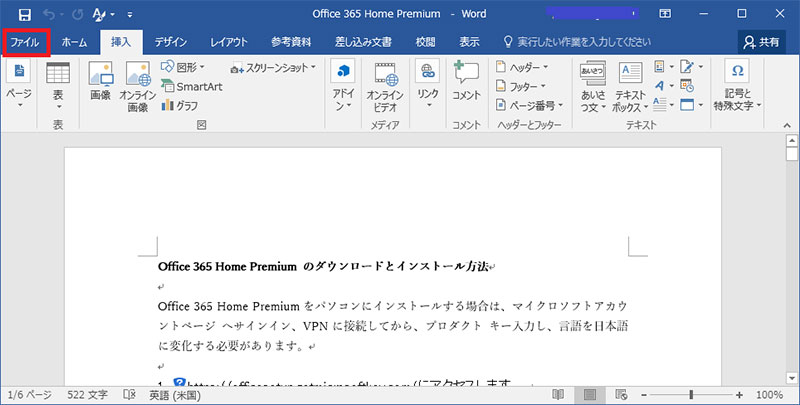The width and height of the screenshot is (800, 405).
Task: Insert picture with 画像 icon
Action: click(101, 82)
